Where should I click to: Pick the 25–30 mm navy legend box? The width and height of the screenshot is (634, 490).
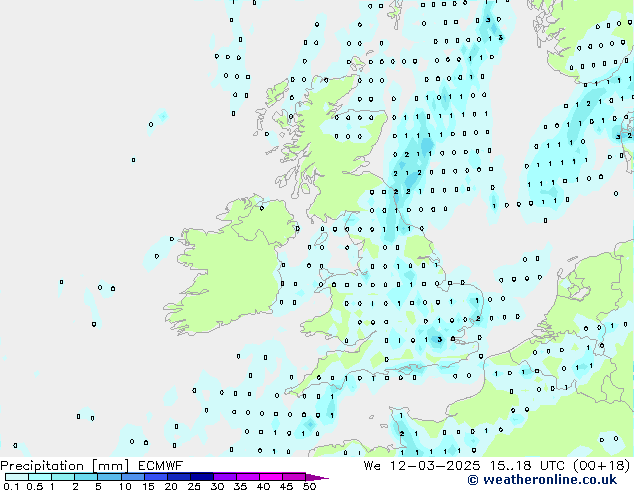(201, 477)
